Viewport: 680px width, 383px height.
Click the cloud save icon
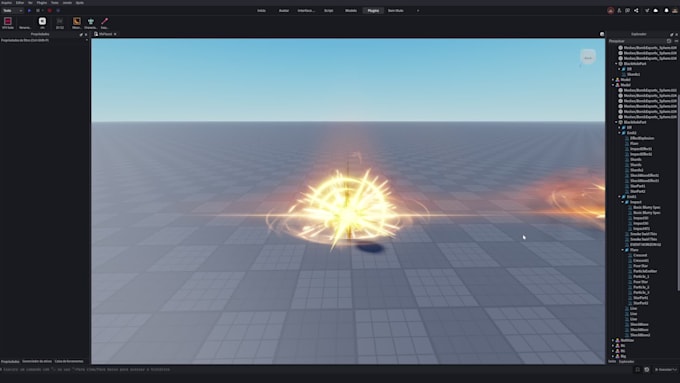click(656, 10)
